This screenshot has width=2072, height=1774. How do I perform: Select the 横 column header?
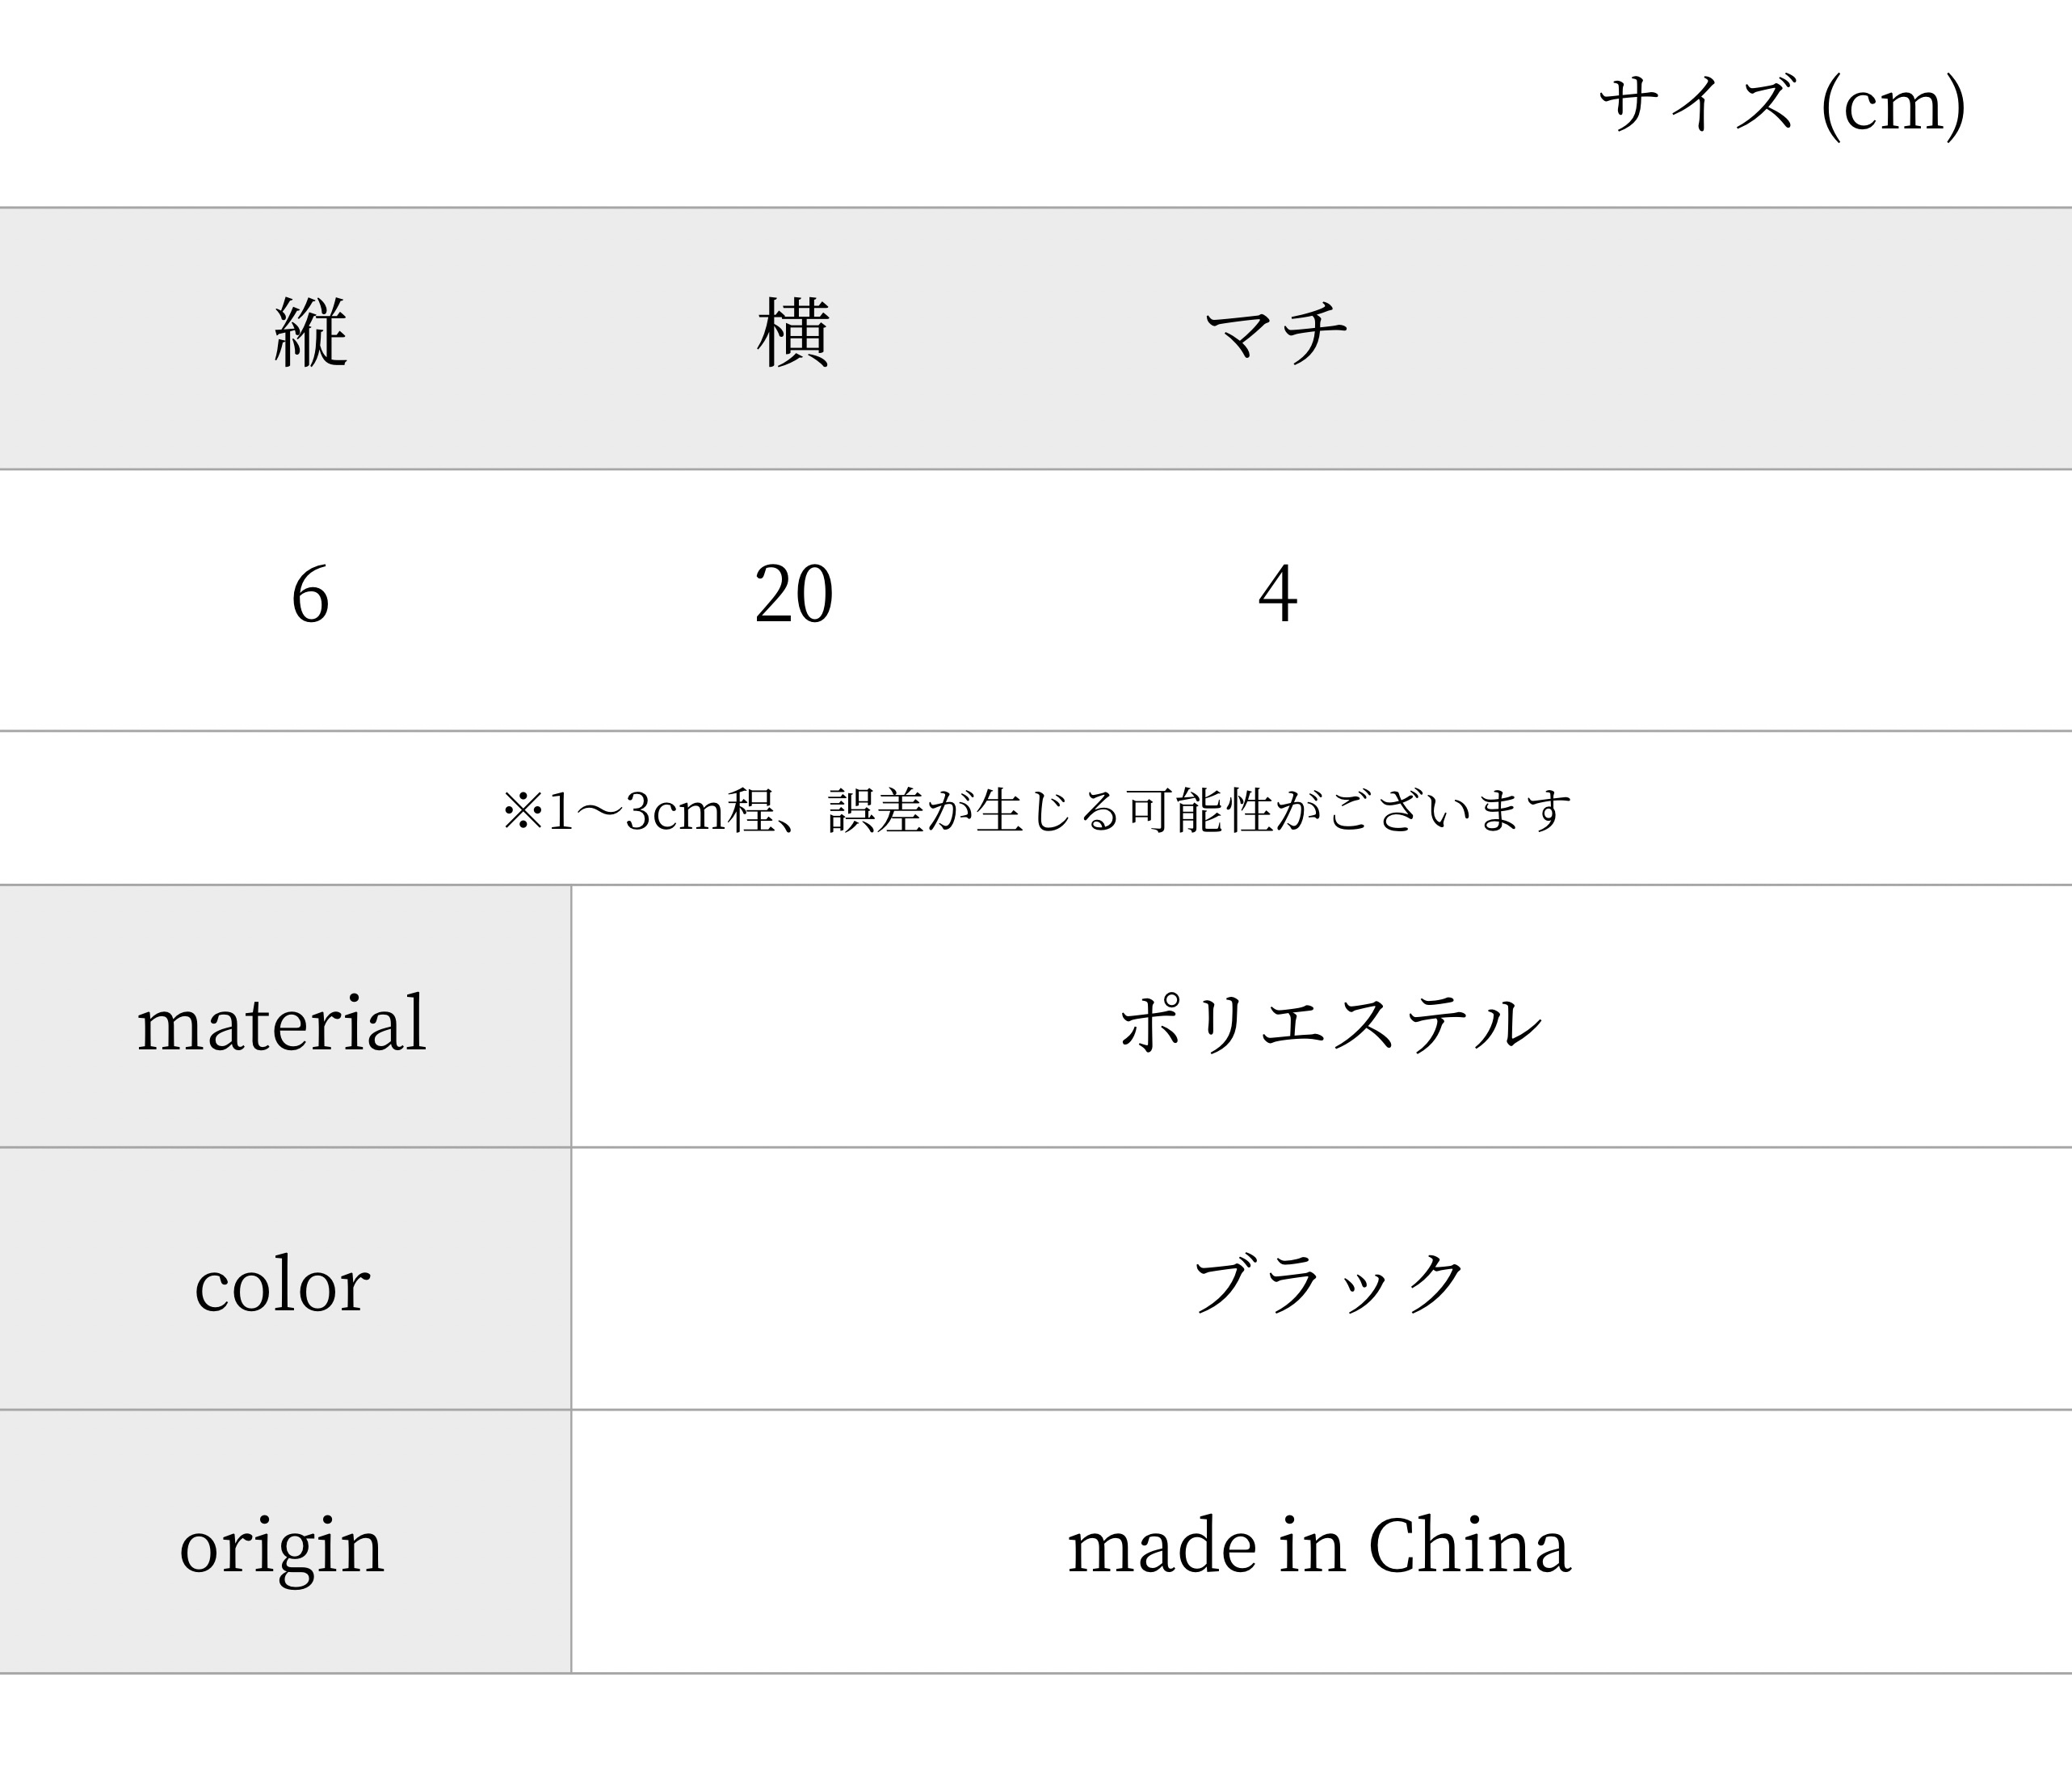click(x=793, y=332)
